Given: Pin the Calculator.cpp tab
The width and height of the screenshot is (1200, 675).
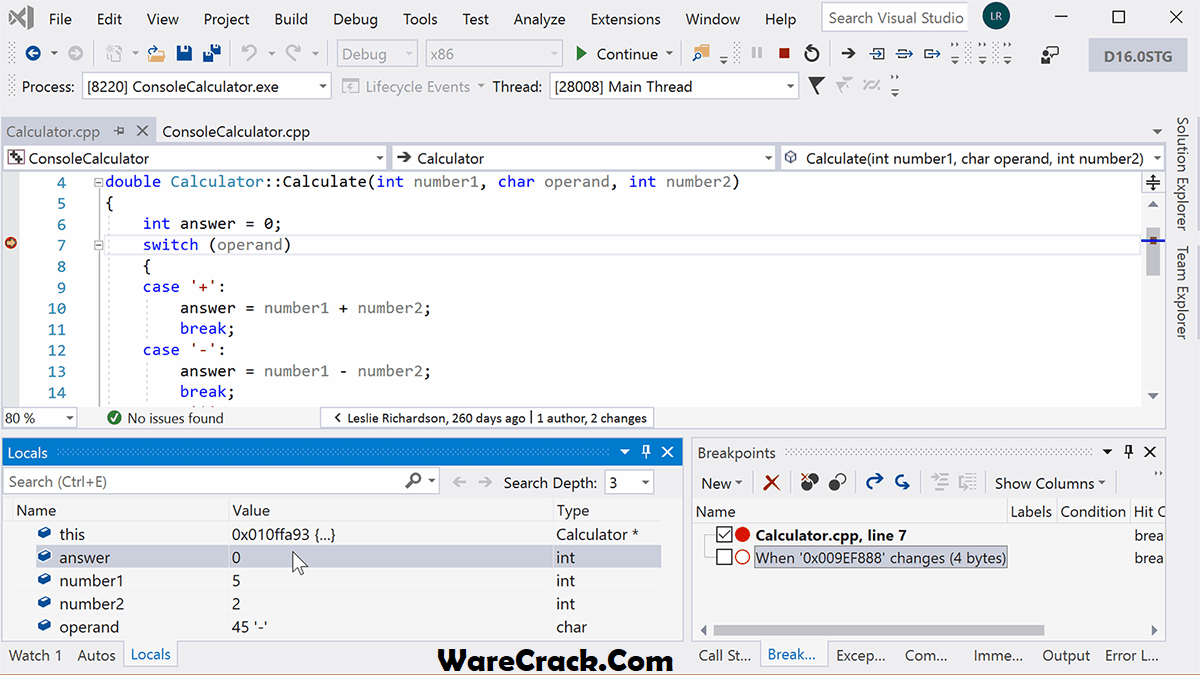Looking at the screenshot, I should coord(119,131).
